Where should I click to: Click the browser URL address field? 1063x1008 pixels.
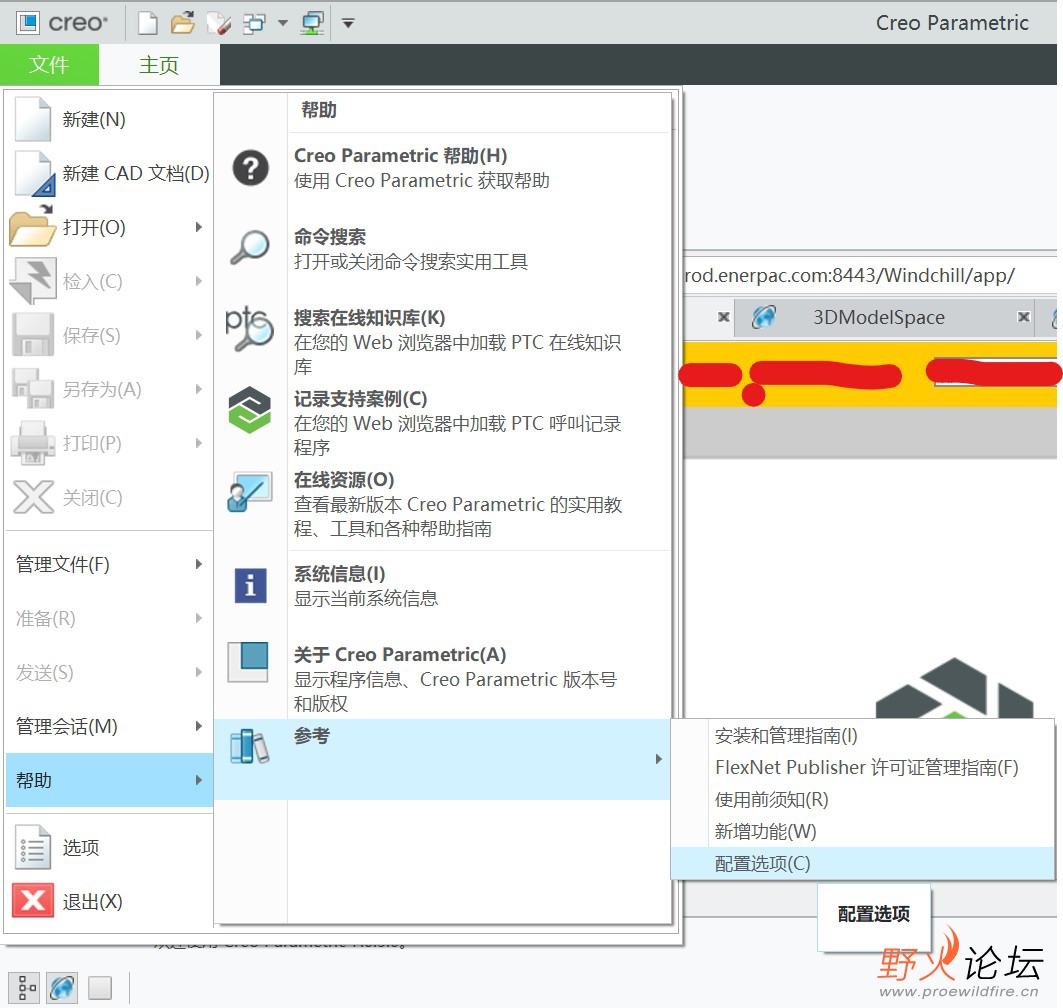click(x=870, y=275)
